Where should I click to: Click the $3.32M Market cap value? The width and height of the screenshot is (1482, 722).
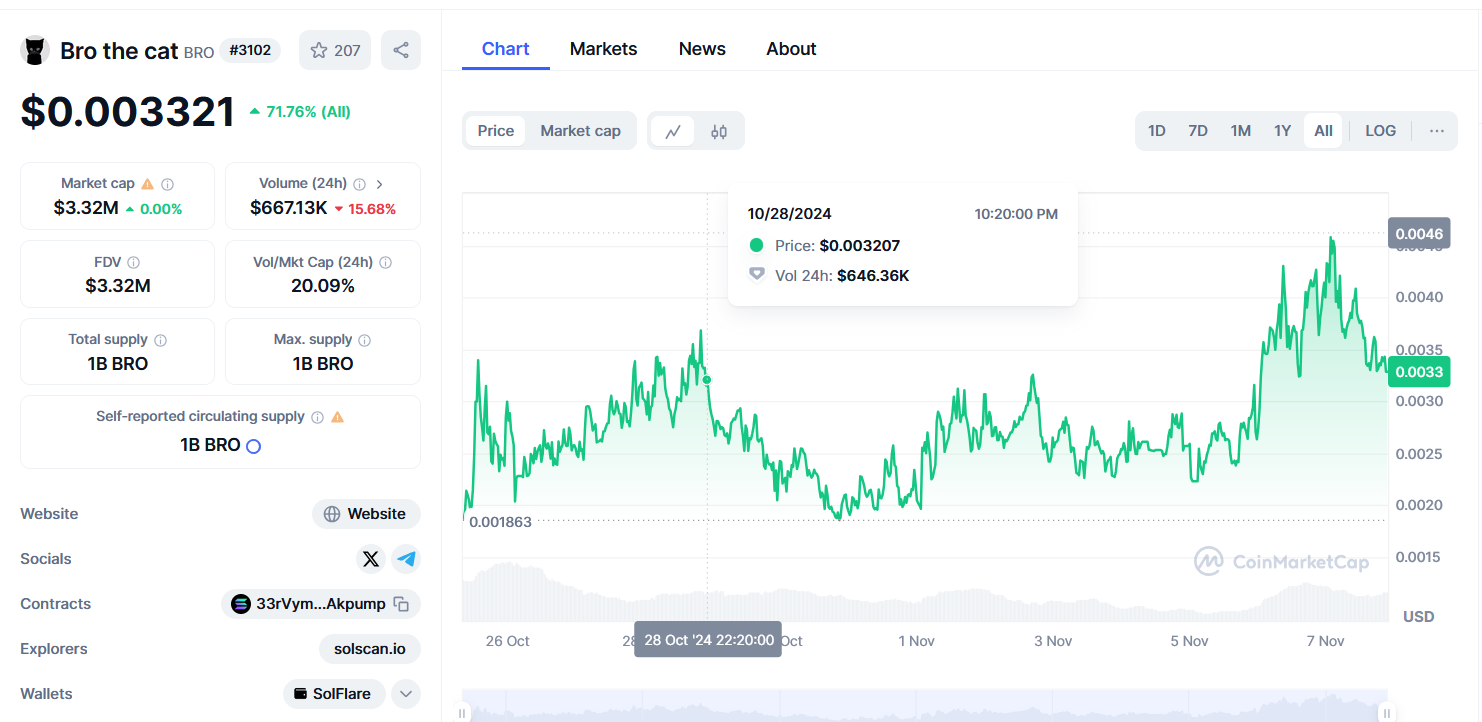(86, 209)
